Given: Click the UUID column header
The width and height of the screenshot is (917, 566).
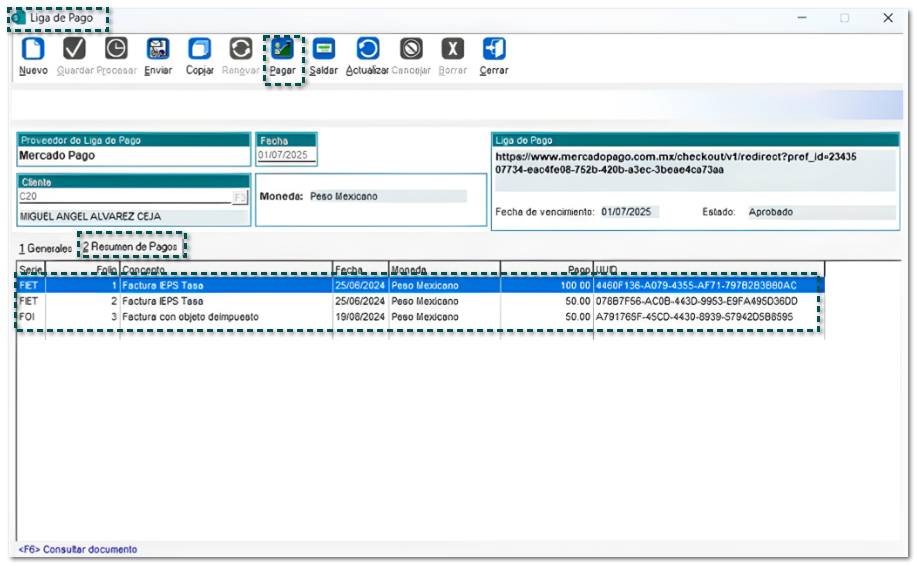Looking at the screenshot, I should (x=707, y=270).
